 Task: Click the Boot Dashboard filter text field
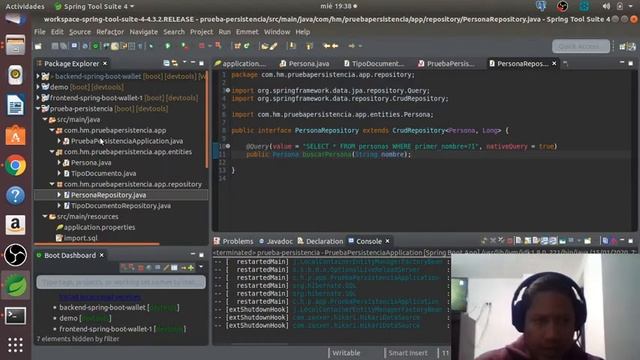tap(121, 282)
